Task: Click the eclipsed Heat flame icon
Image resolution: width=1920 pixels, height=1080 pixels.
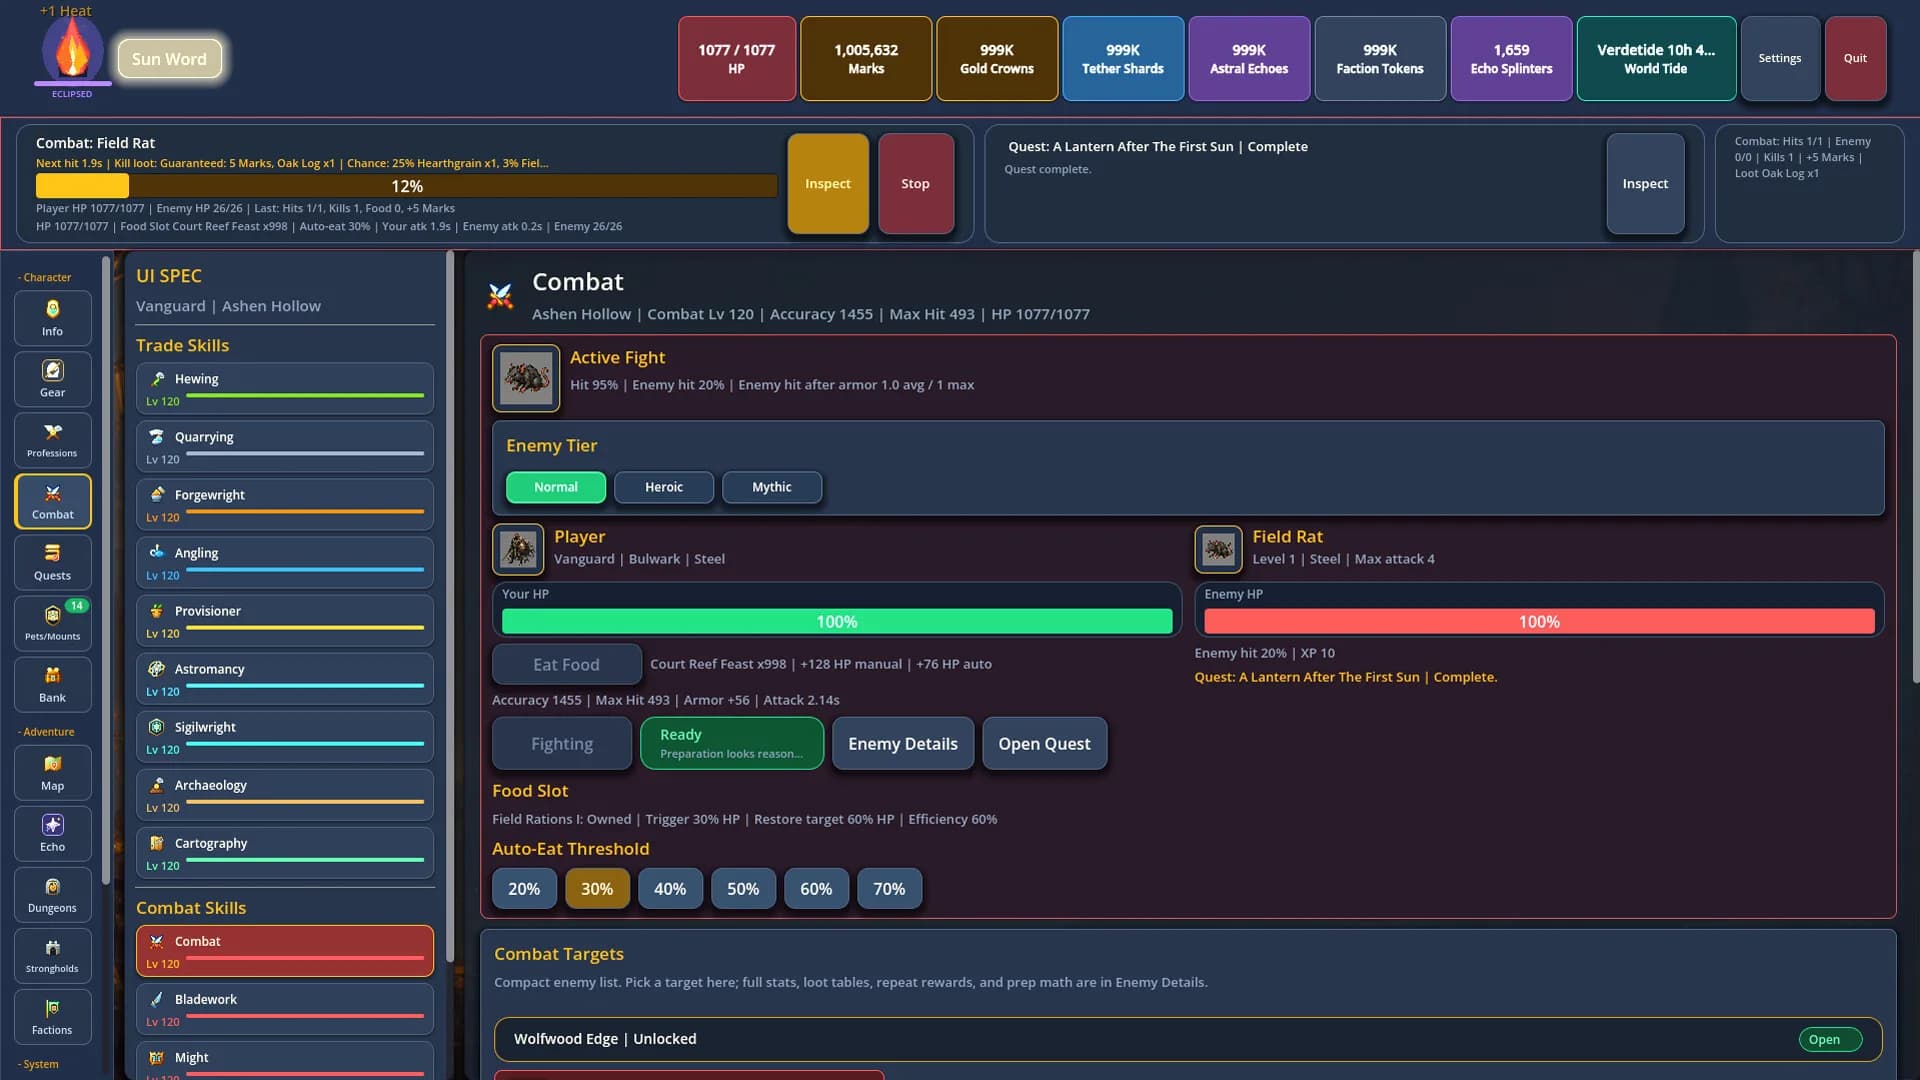Action: point(72,48)
